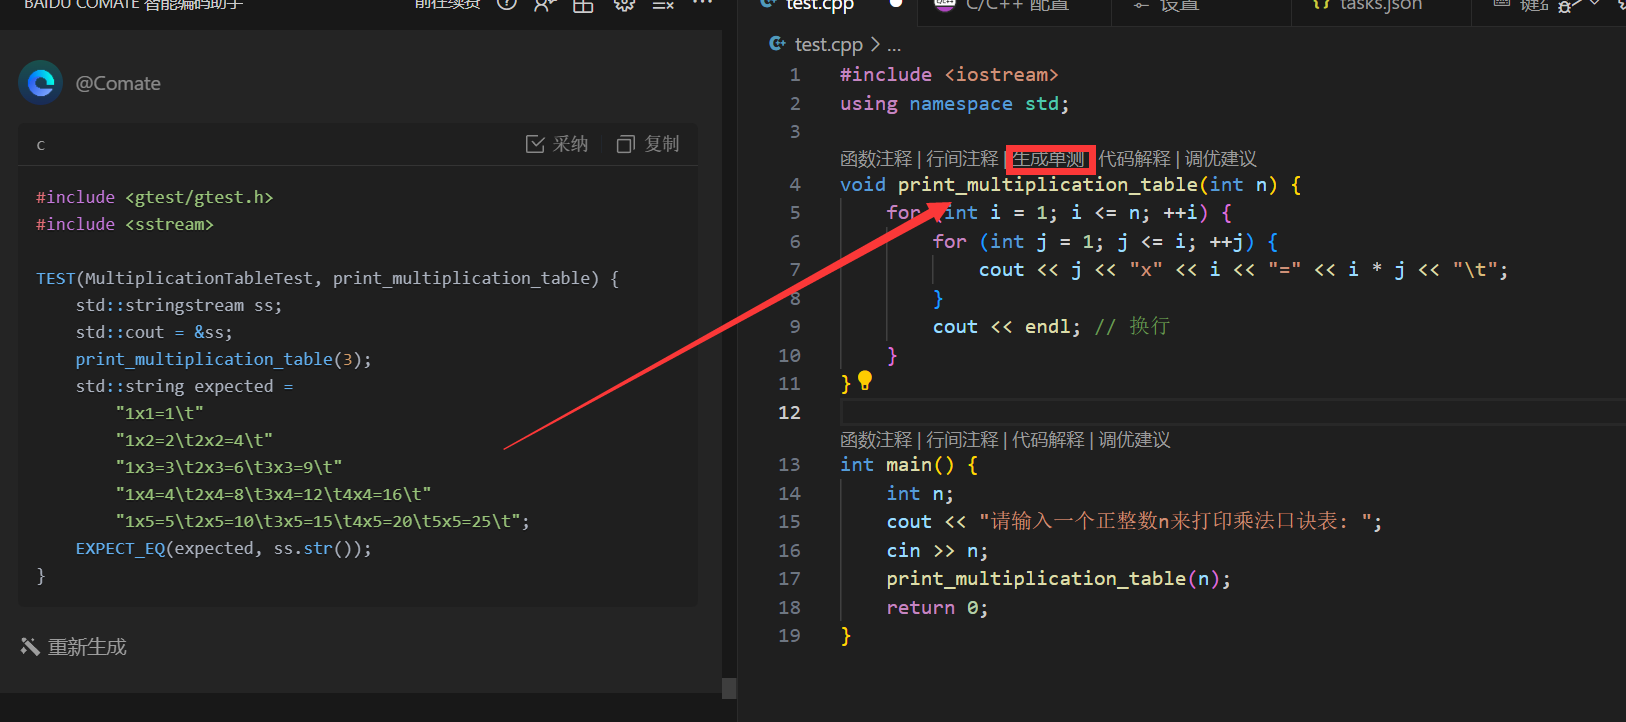Click 'cout << endl;' on line 9

(1007, 327)
